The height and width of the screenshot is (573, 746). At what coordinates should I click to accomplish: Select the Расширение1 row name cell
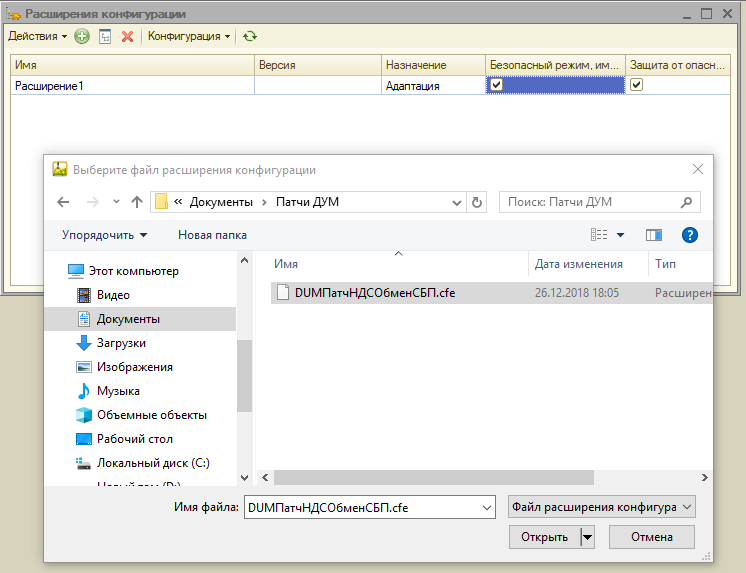coord(132,86)
